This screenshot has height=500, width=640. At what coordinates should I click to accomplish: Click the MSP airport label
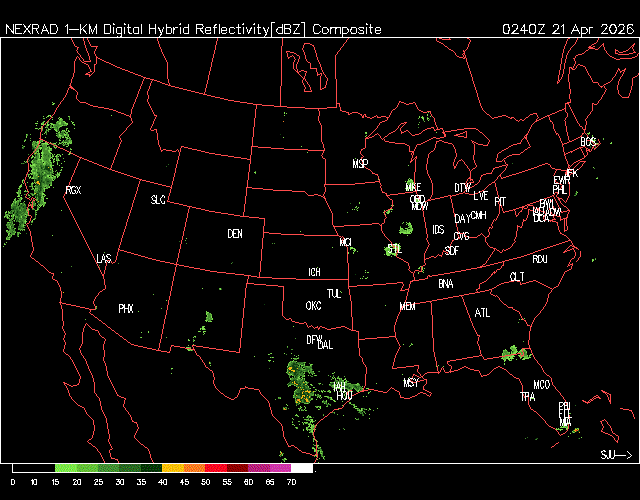(360, 163)
